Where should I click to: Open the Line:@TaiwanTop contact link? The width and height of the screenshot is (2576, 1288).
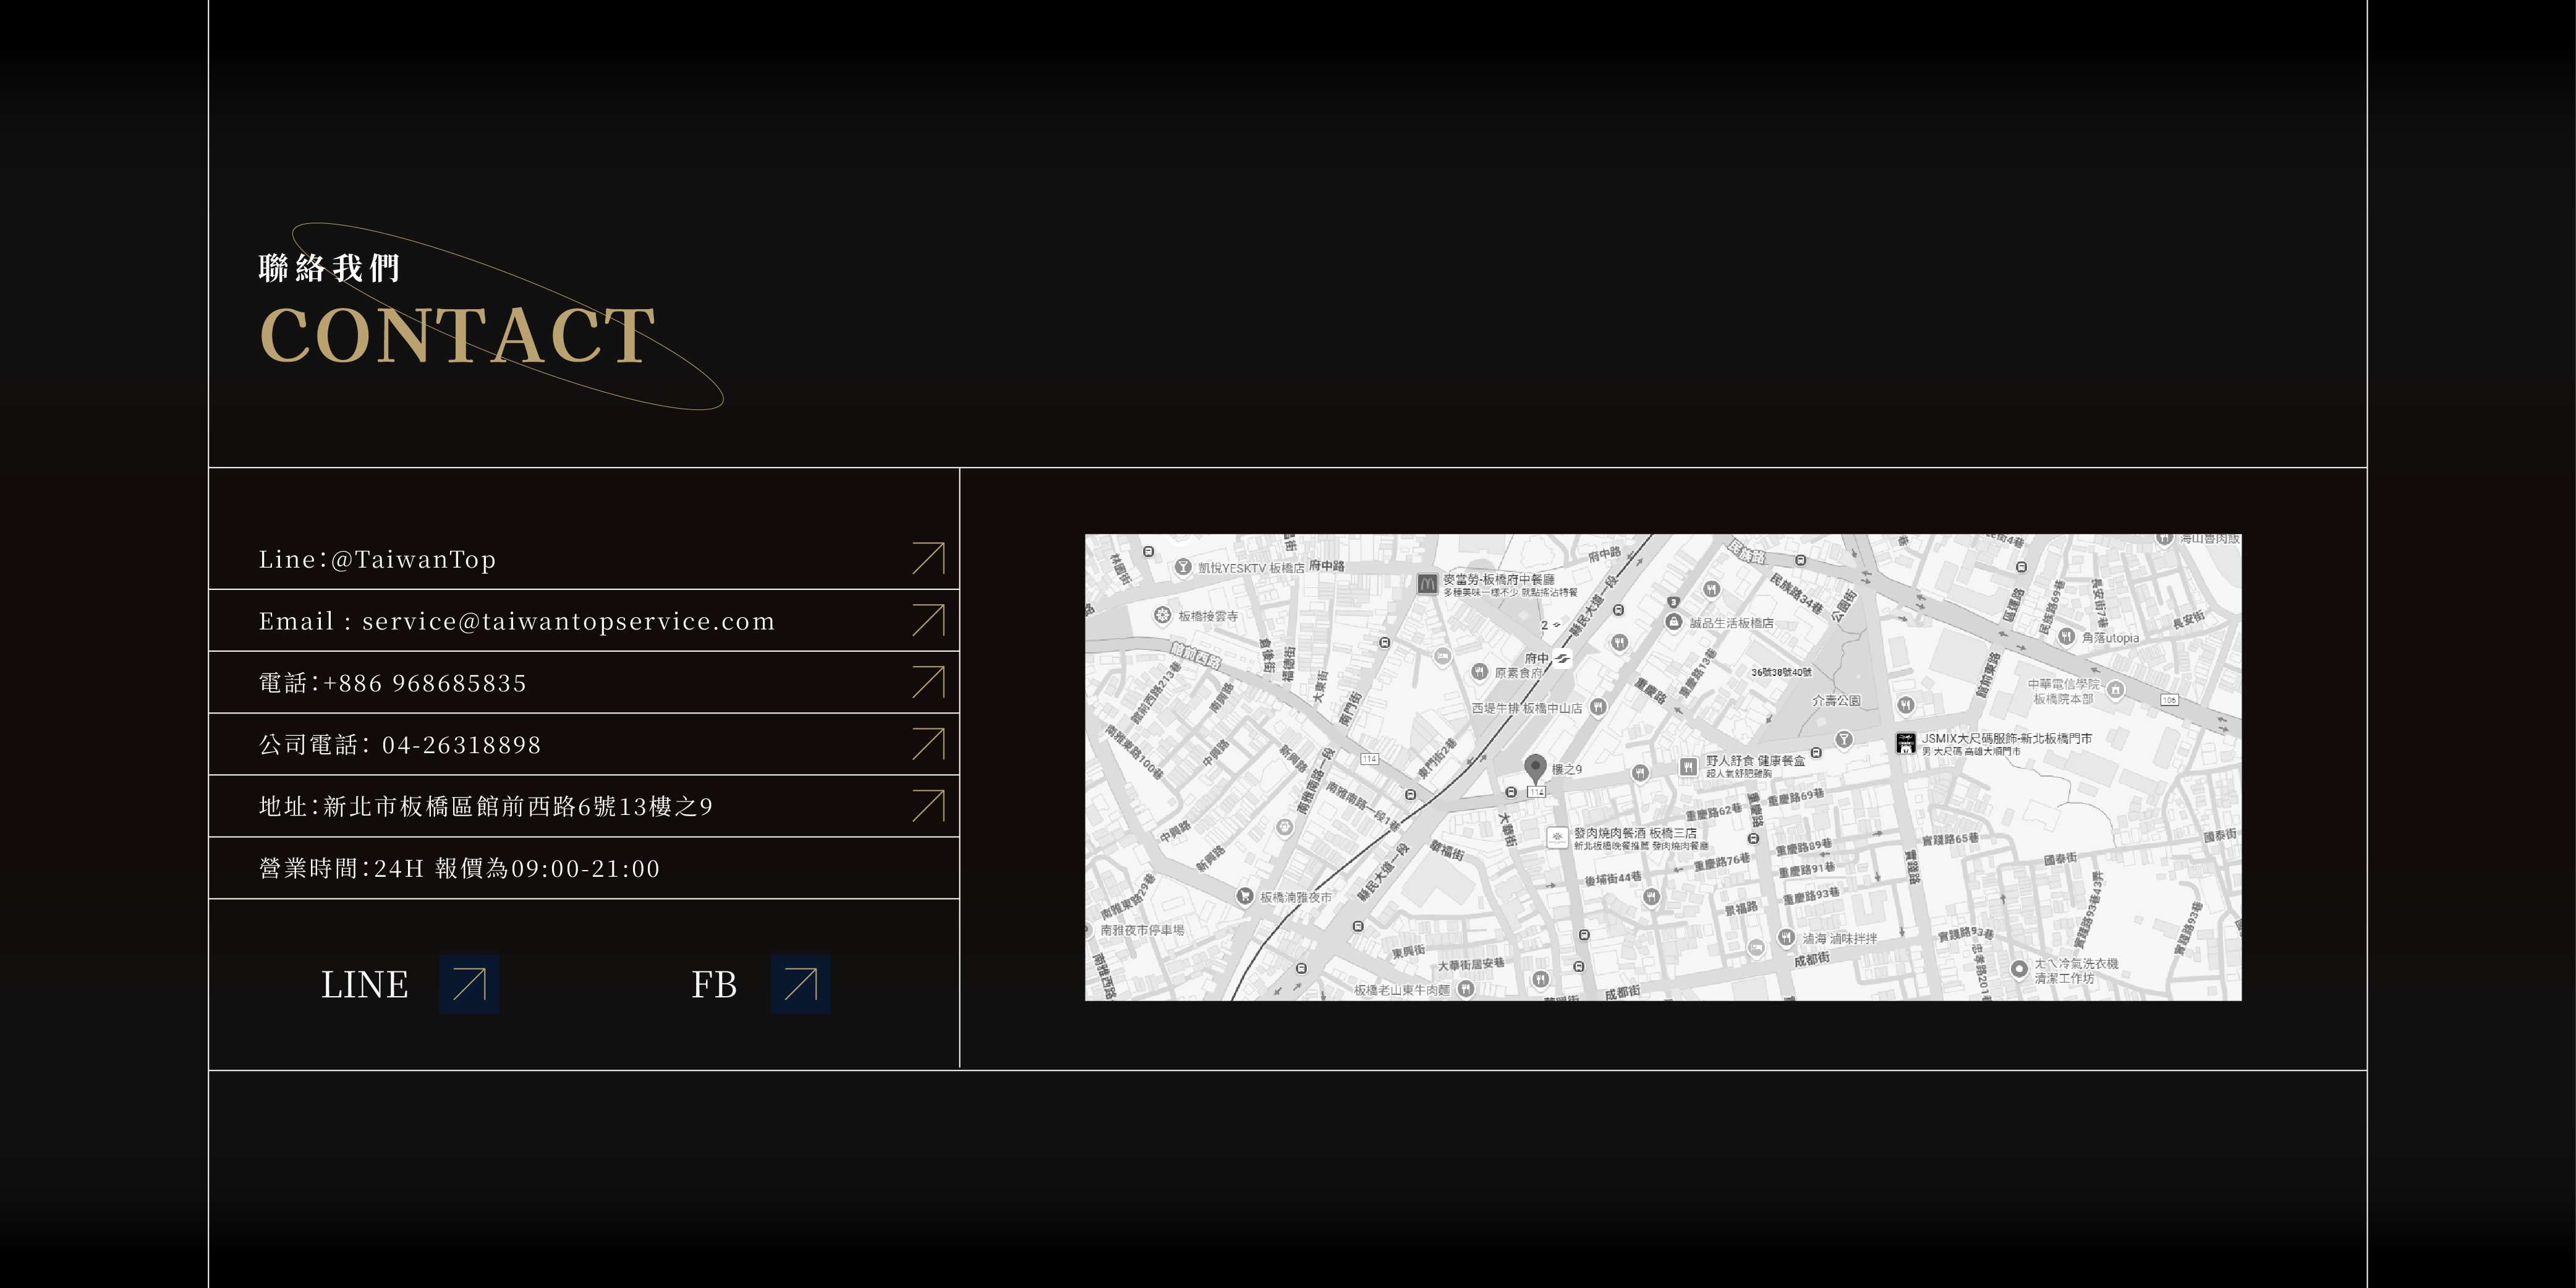tap(377, 559)
